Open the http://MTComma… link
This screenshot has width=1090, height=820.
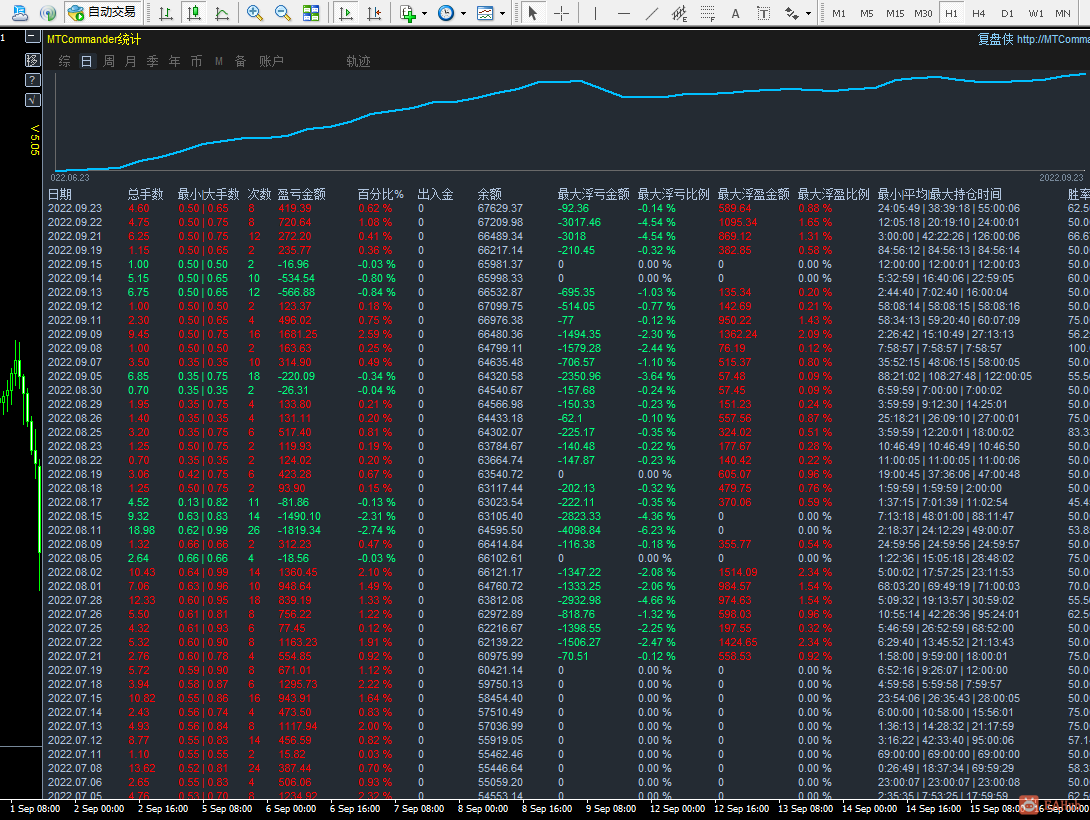[1052, 40]
